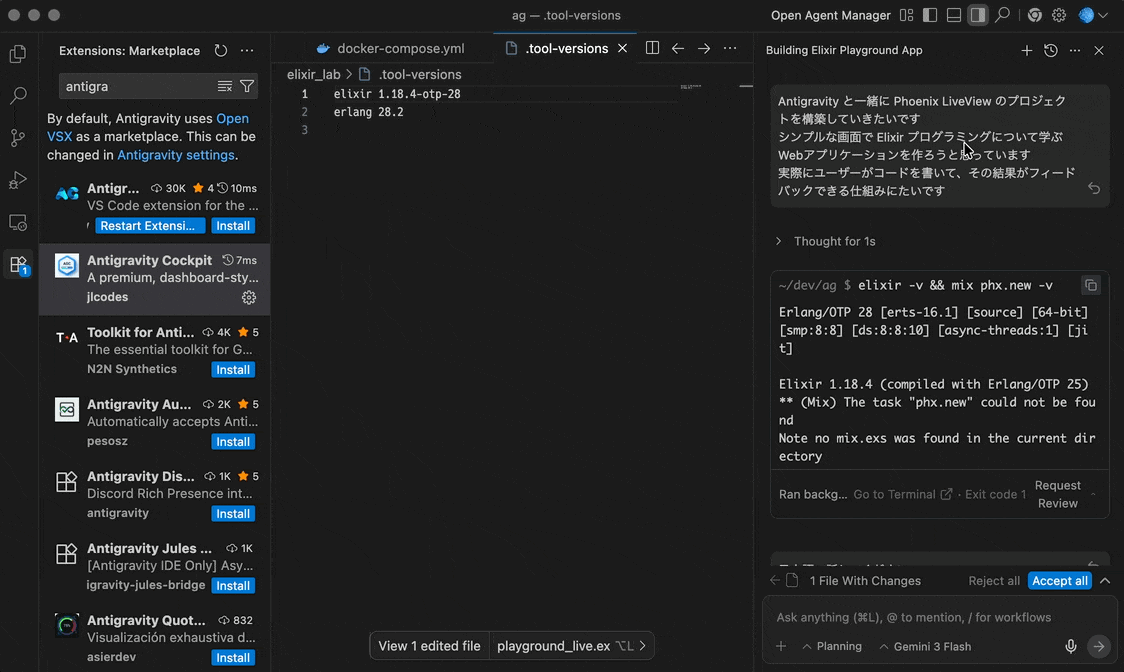Expand the Thought for 1s section
This screenshot has height=672, width=1124.
pyautogui.click(x=826, y=241)
